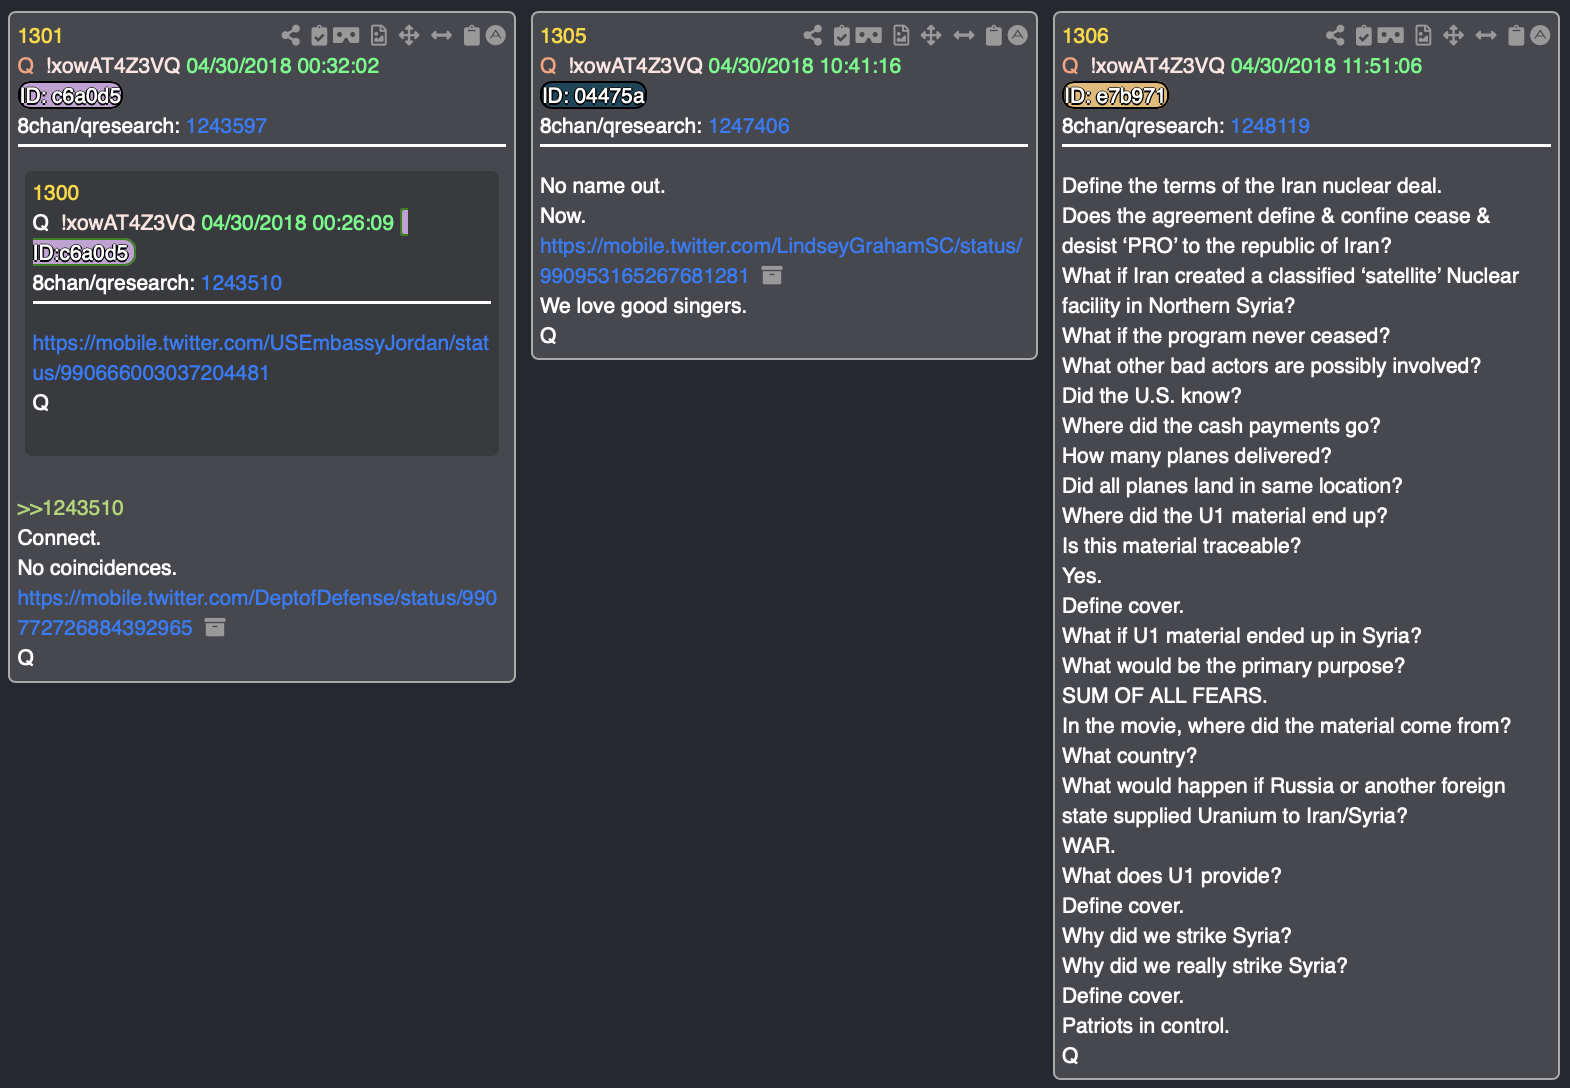The width and height of the screenshot is (1570, 1088).
Task: Click the line 'SUM OF ALL FEARS.'
Action: click(1164, 696)
